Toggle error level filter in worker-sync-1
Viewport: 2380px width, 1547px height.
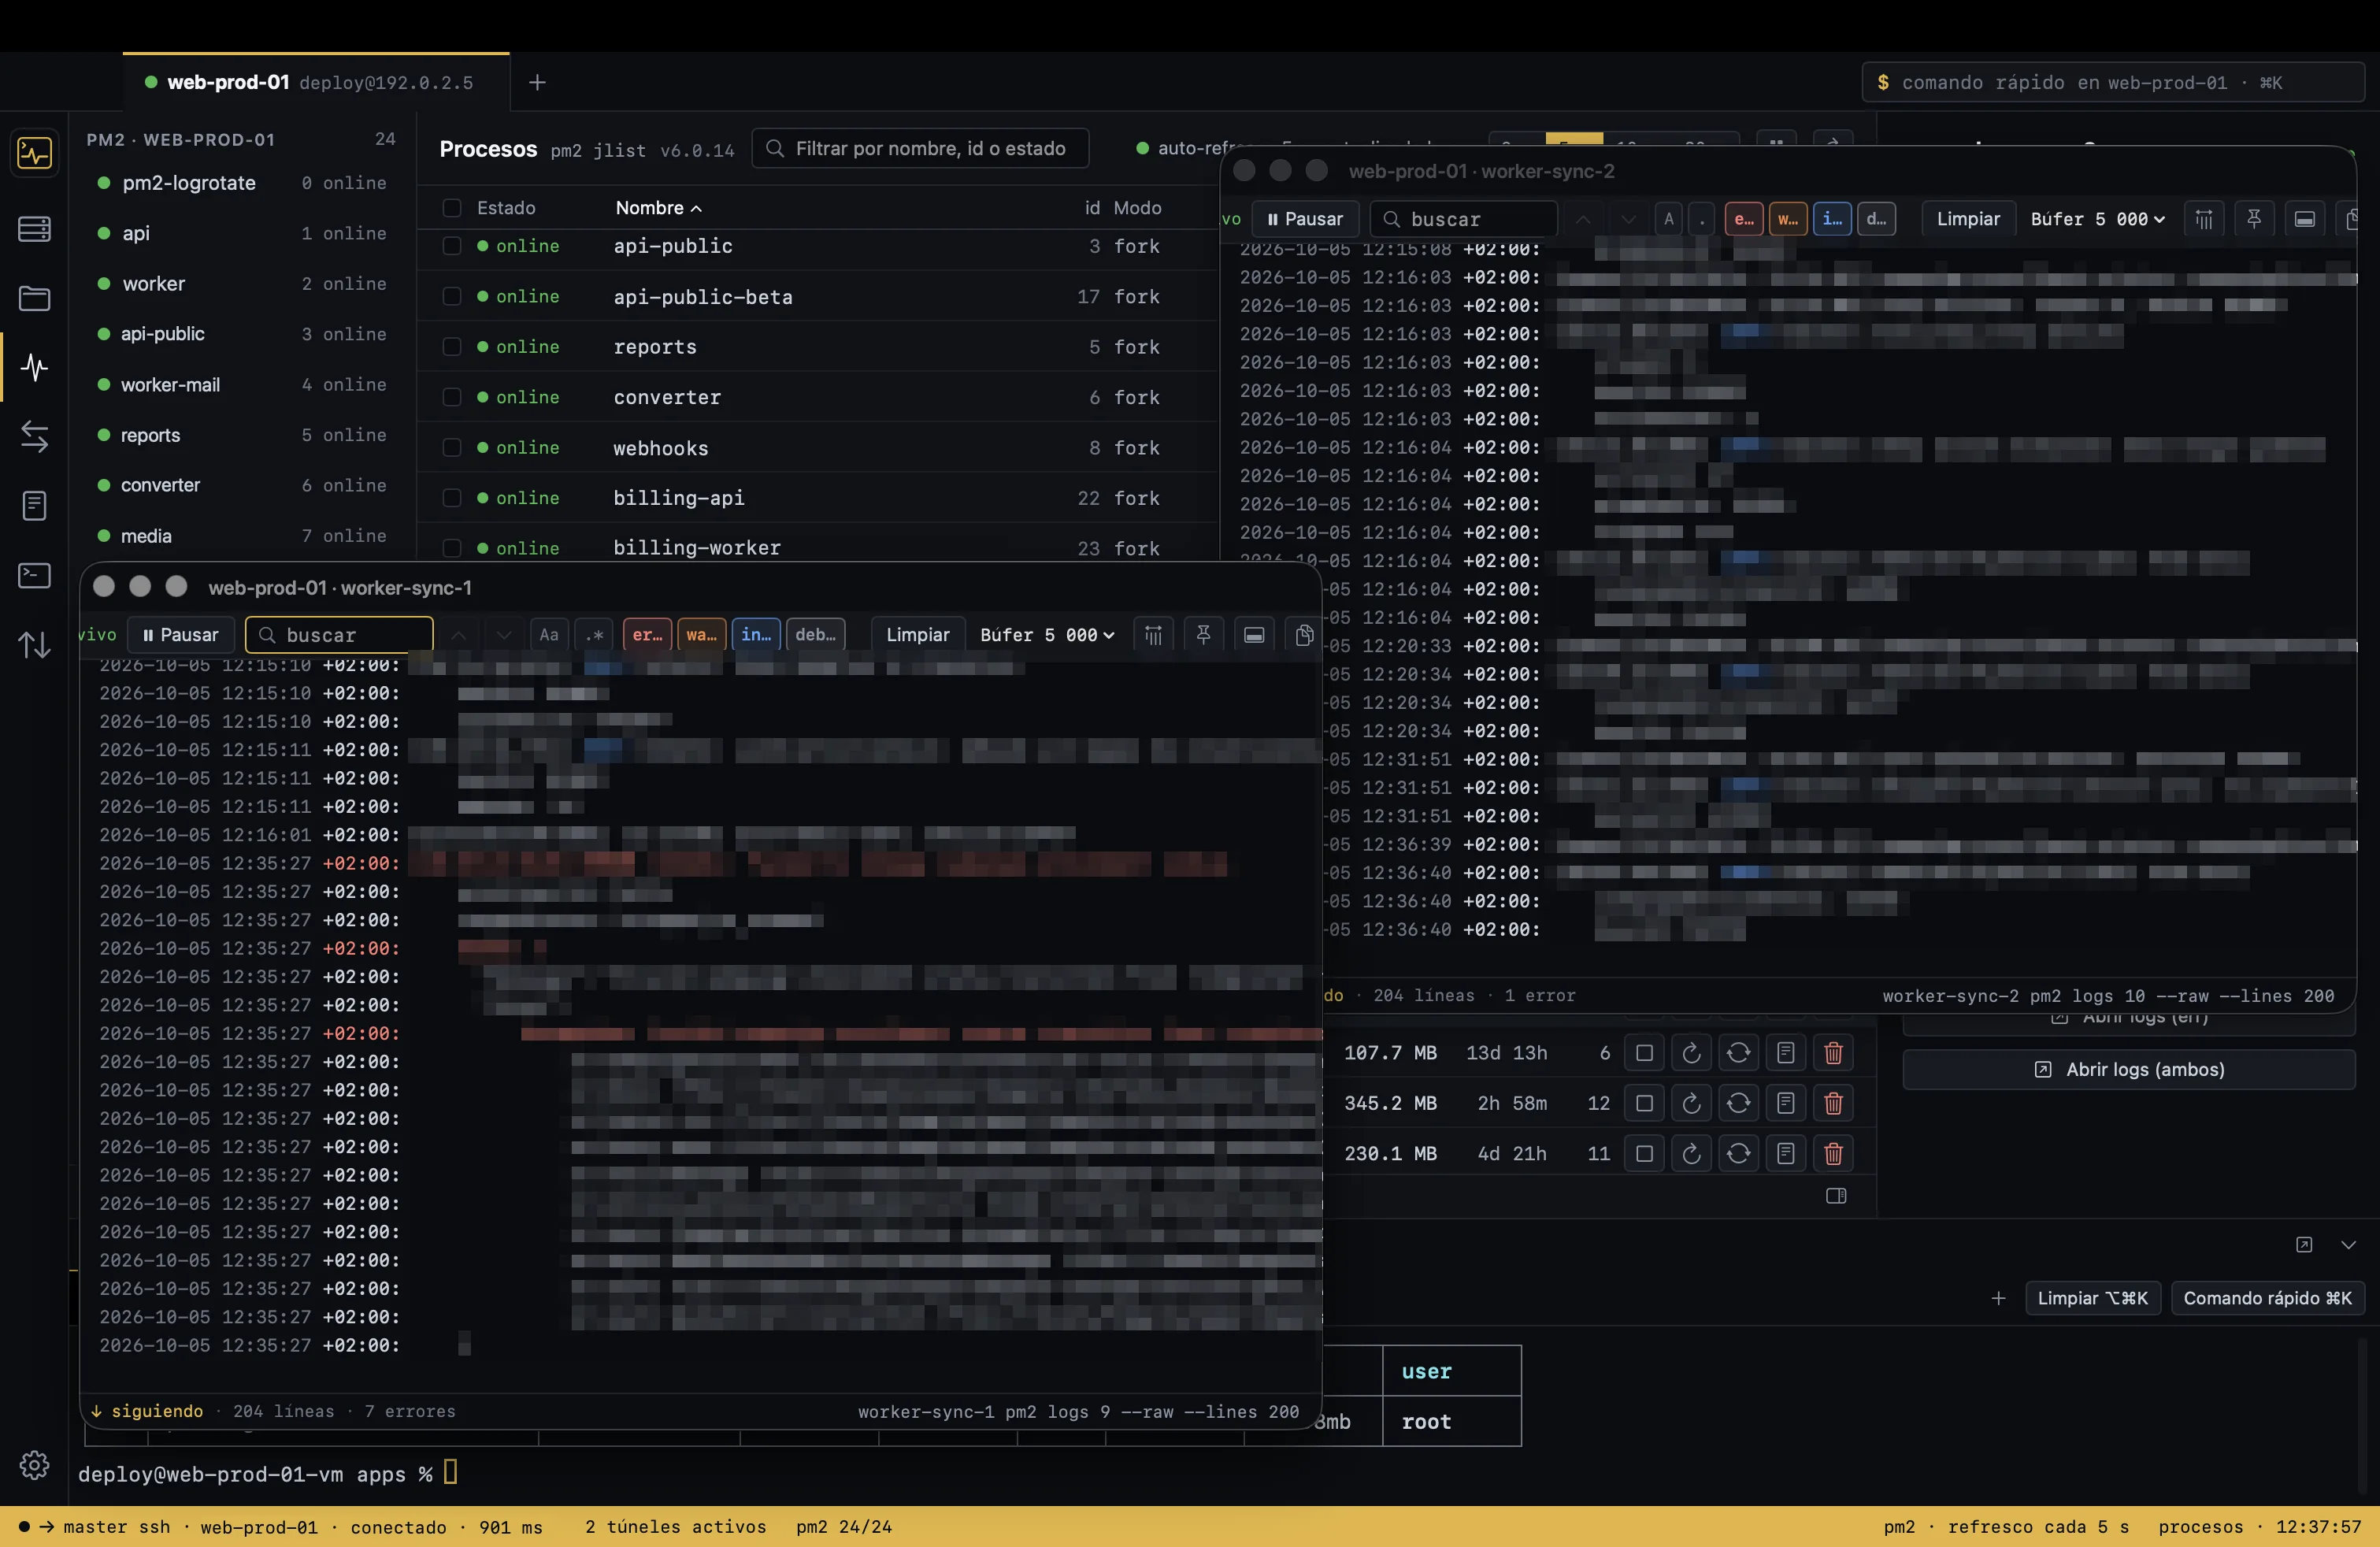pyautogui.click(x=646, y=635)
